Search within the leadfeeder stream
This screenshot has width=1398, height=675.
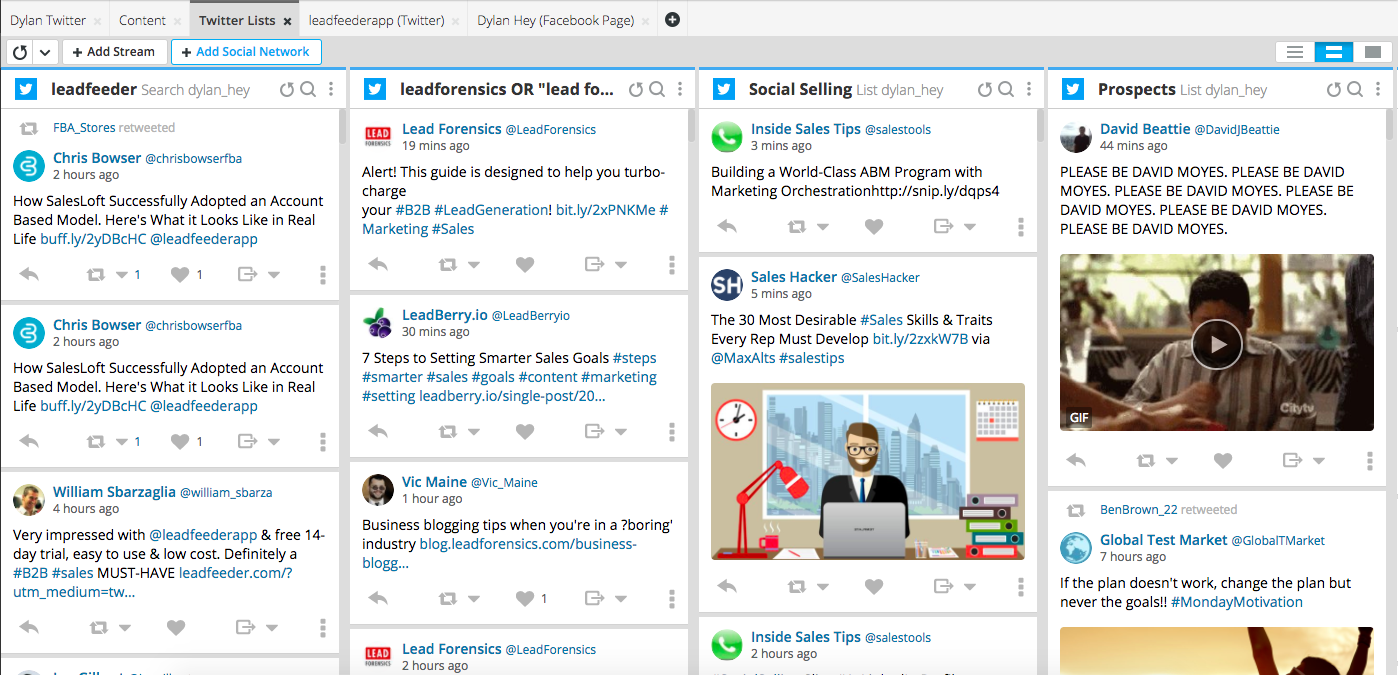[308, 90]
